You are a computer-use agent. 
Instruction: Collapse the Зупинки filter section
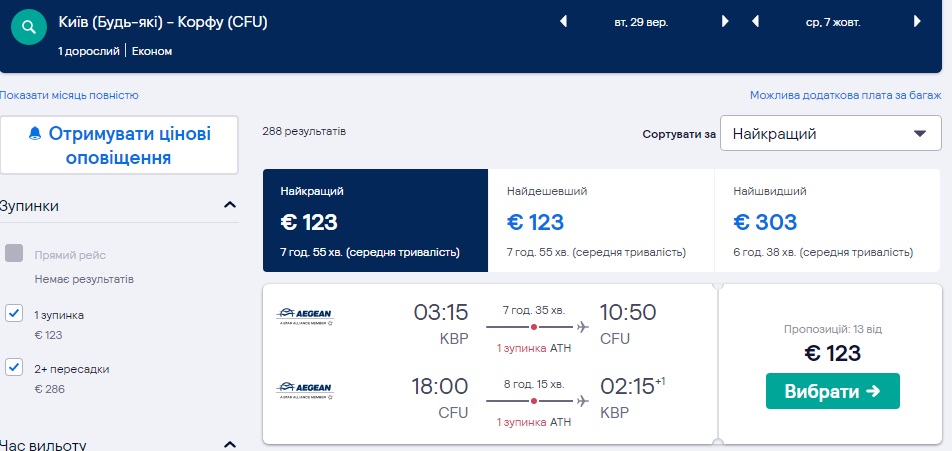(x=230, y=206)
